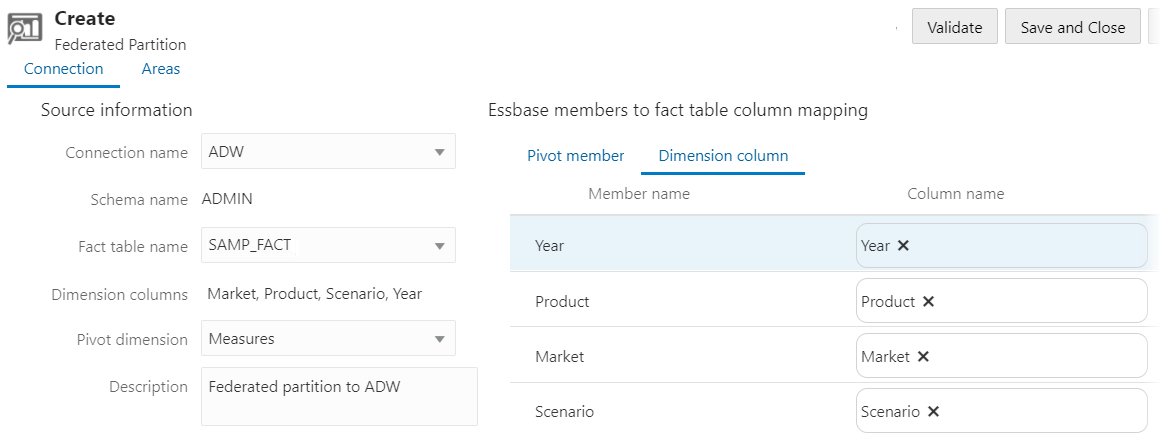
Task: Click the Source information heading
Action: (x=116, y=110)
